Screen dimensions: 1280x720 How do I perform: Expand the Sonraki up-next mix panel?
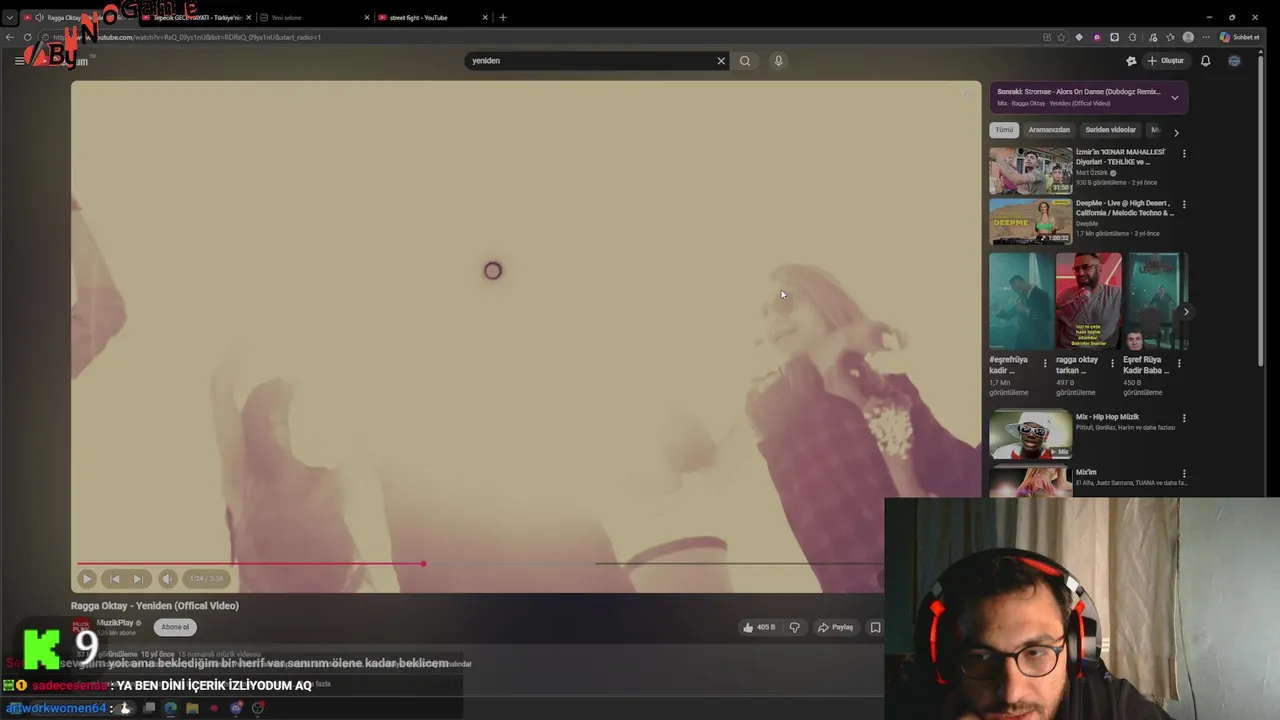tap(1175, 97)
